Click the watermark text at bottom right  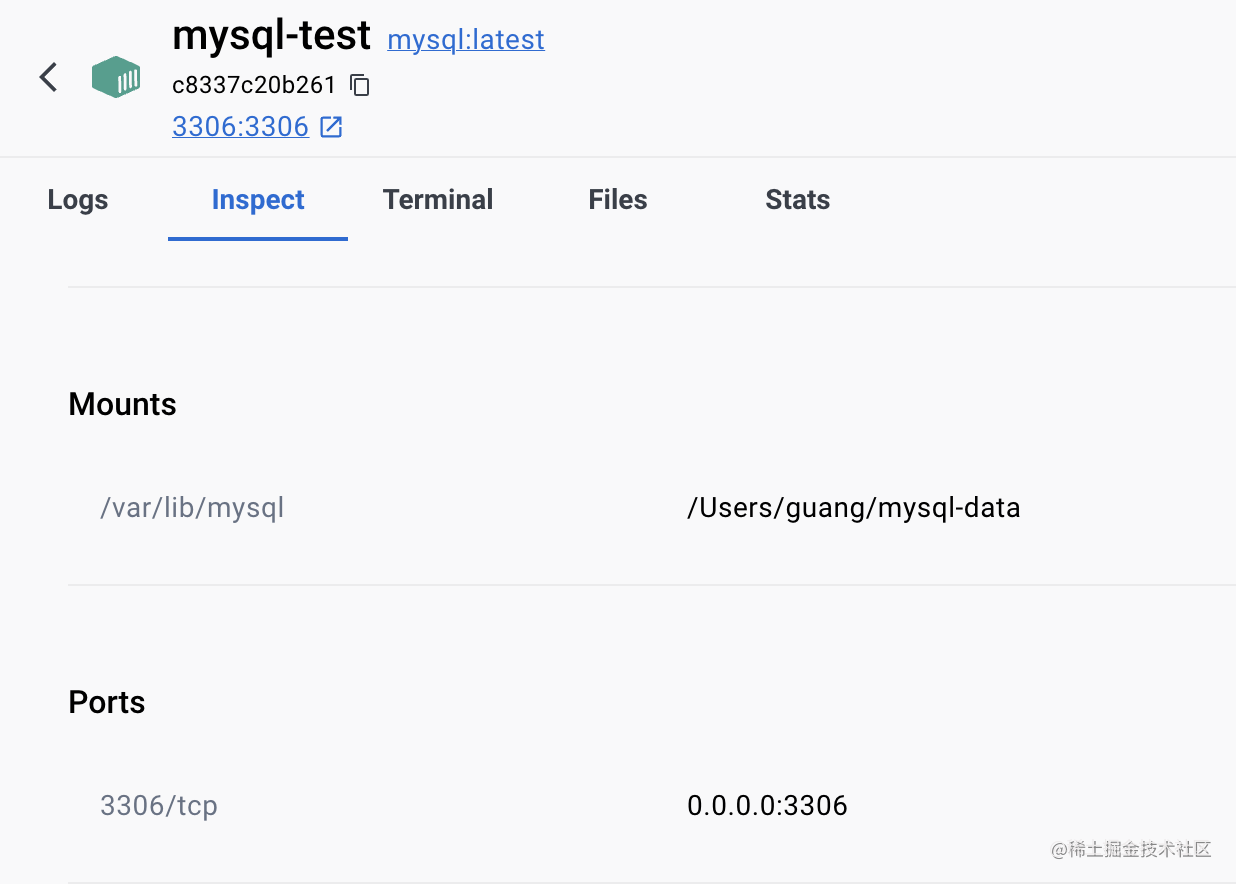tap(1131, 850)
